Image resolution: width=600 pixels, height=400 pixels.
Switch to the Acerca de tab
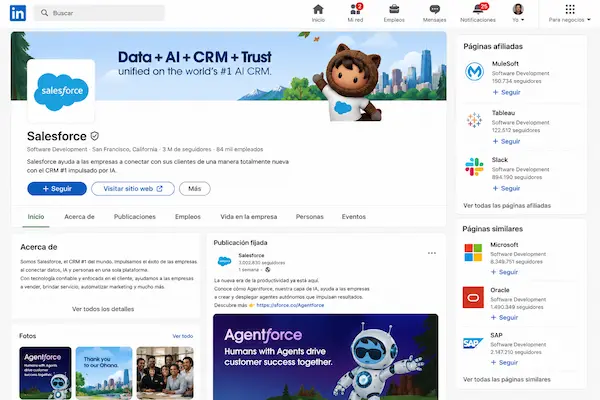pyautogui.click(x=79, y=217)
